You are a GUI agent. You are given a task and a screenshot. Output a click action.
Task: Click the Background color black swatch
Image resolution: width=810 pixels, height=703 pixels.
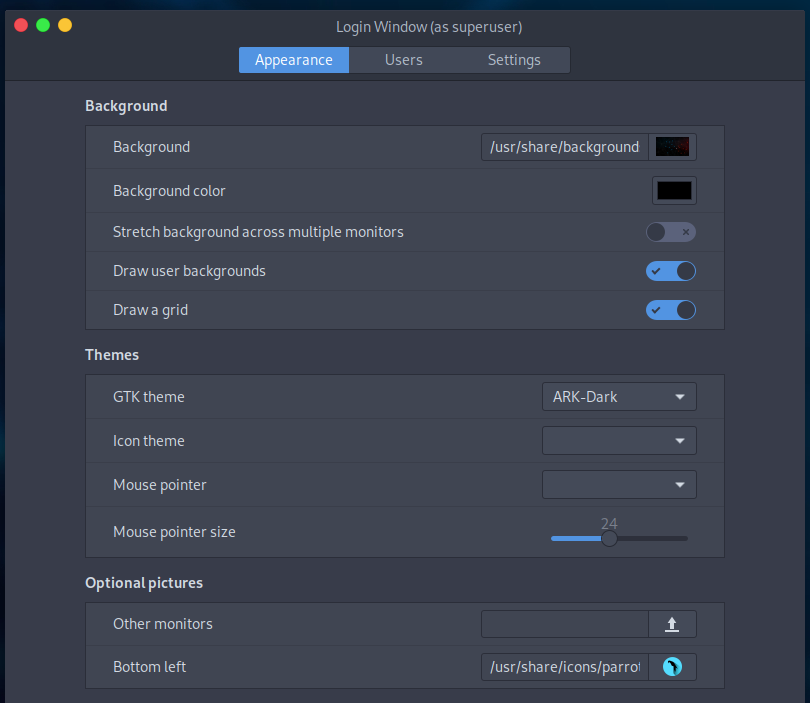tap(674, 191)
